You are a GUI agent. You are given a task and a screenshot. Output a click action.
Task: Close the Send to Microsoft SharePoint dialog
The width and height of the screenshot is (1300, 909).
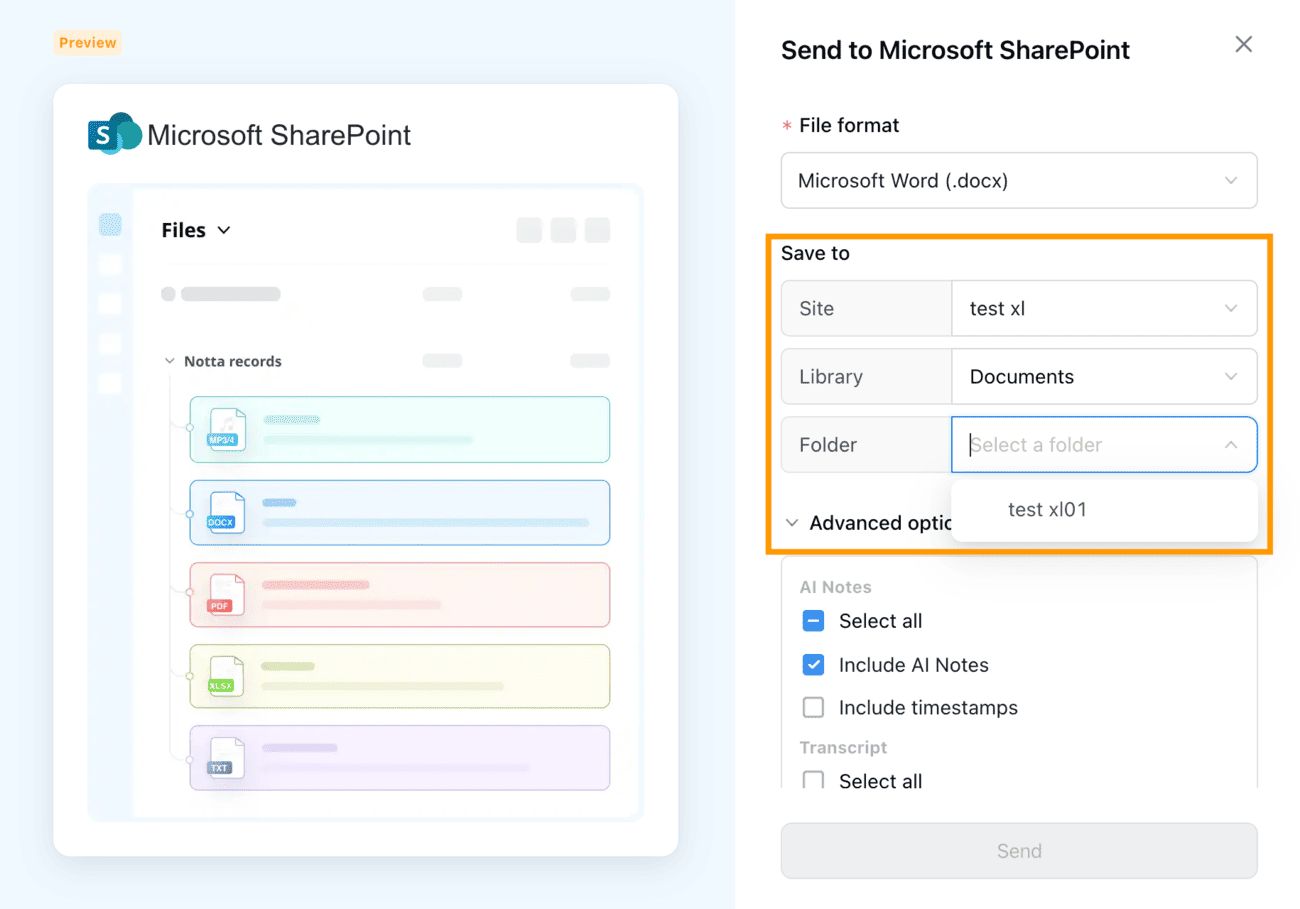(1243, 44)
